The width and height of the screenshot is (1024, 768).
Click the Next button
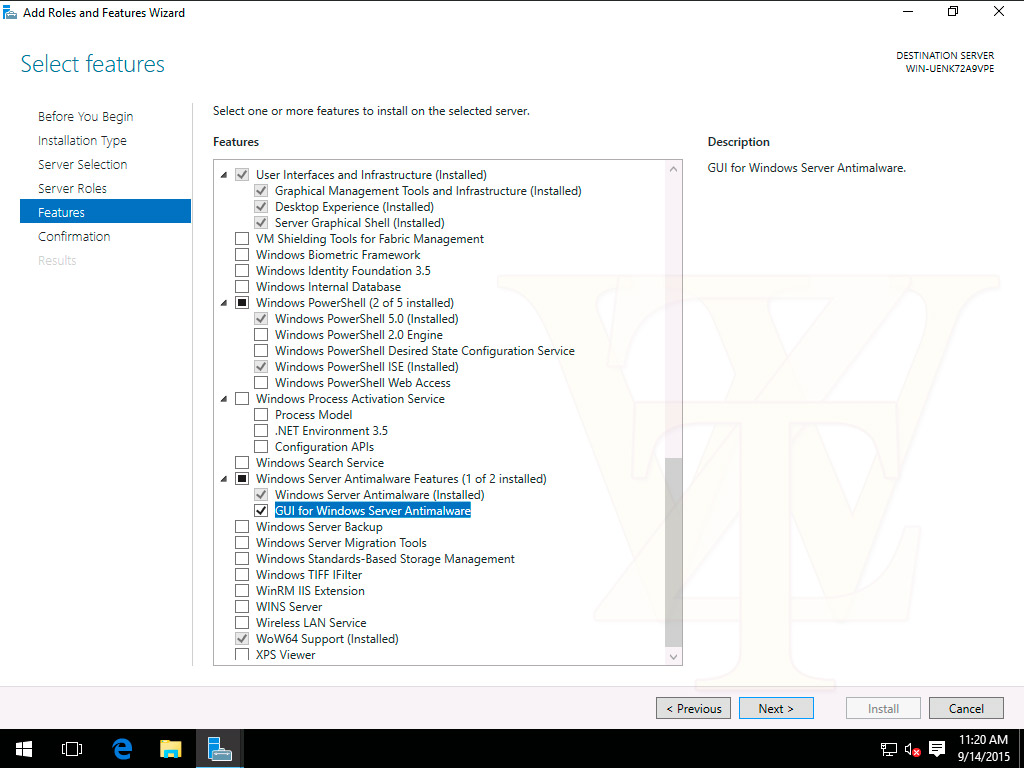pyautogui.click(x=776, y=708)
